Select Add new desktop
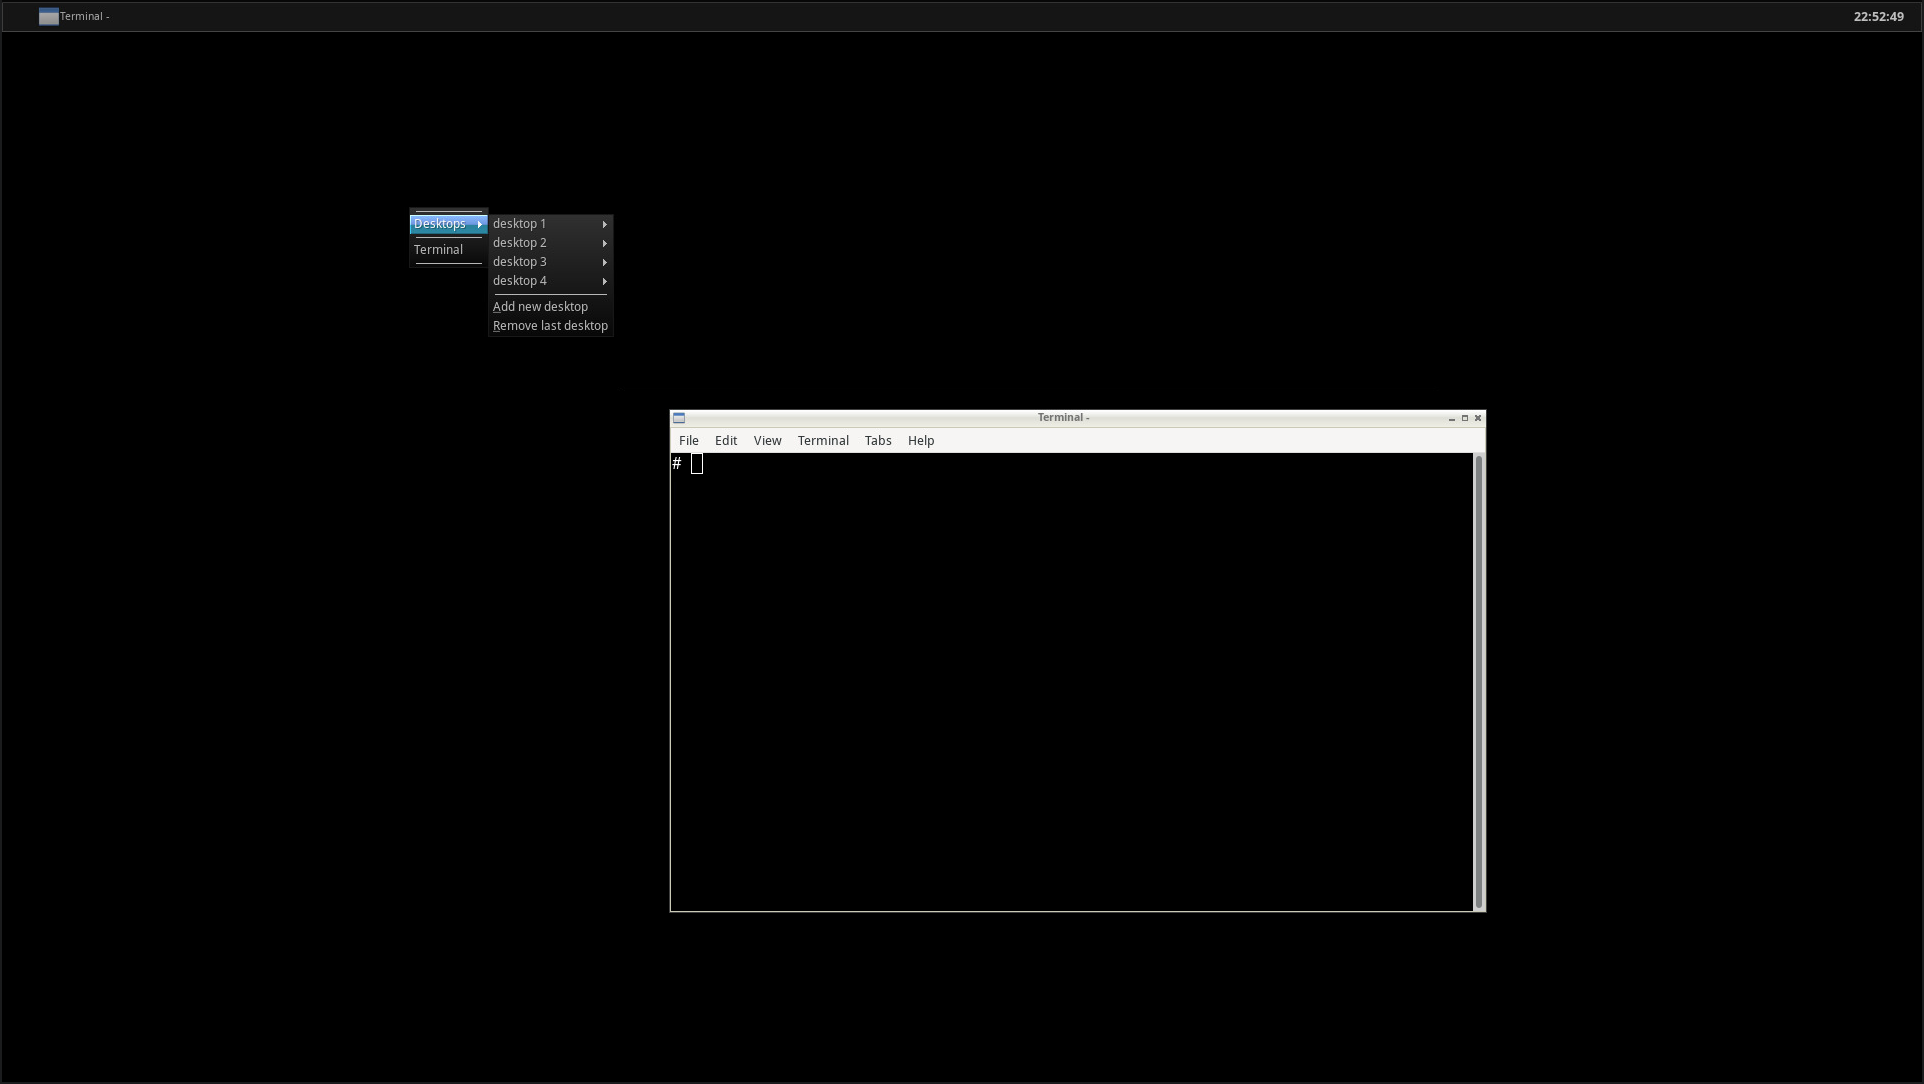Viewport: 1924px width, 1084px height. (540, 306)
